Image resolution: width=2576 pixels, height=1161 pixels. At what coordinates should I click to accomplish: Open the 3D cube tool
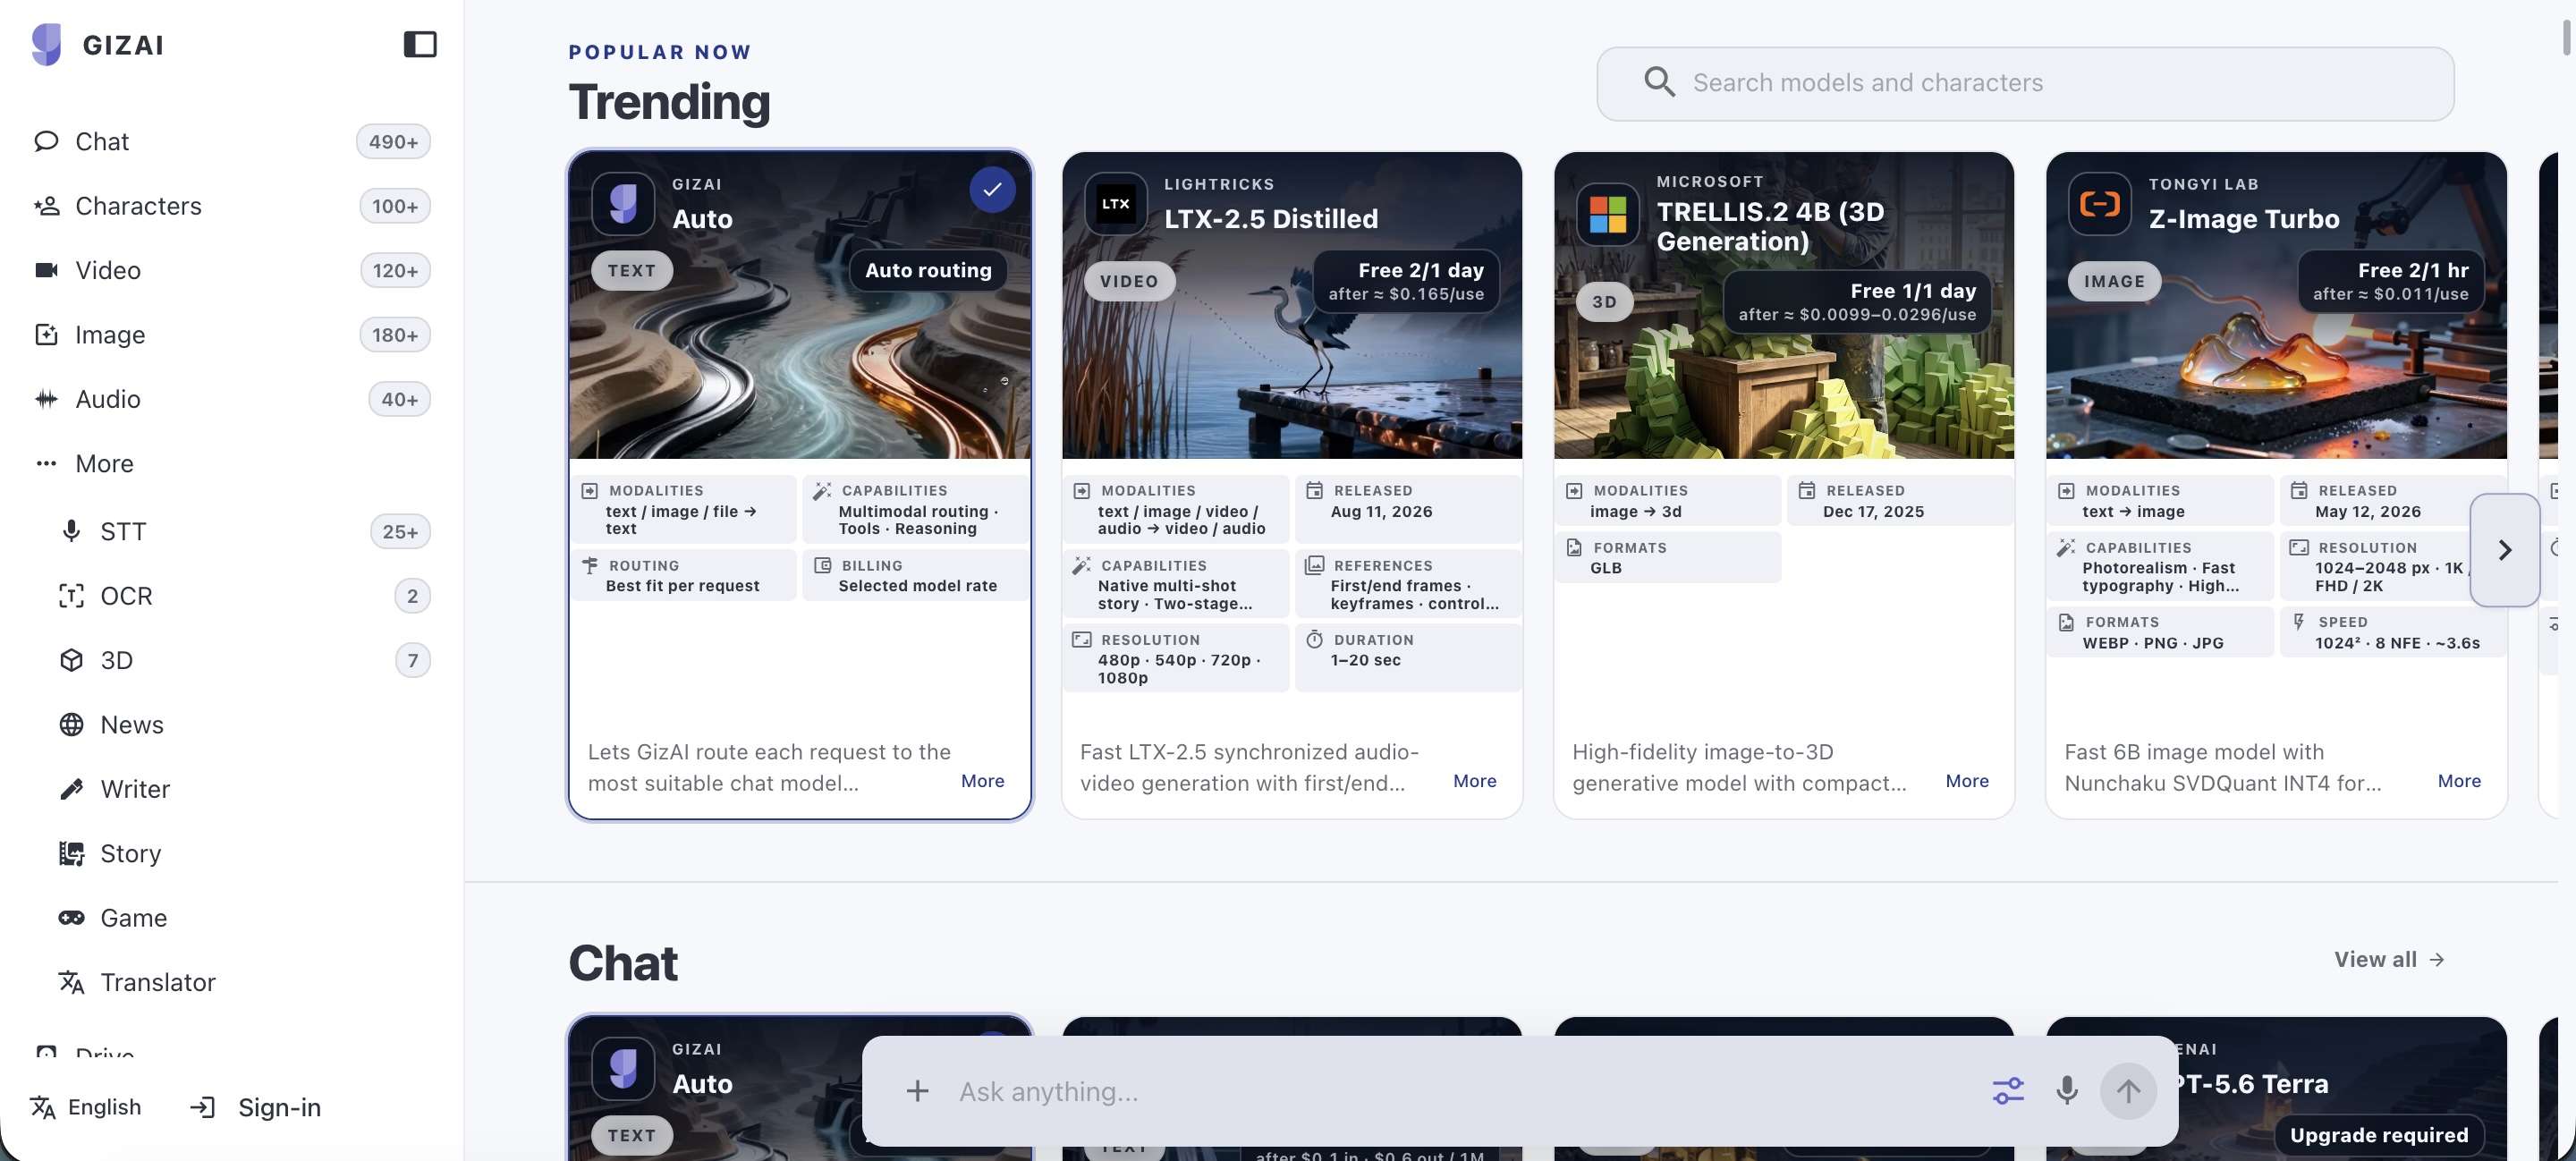[244, 660]
